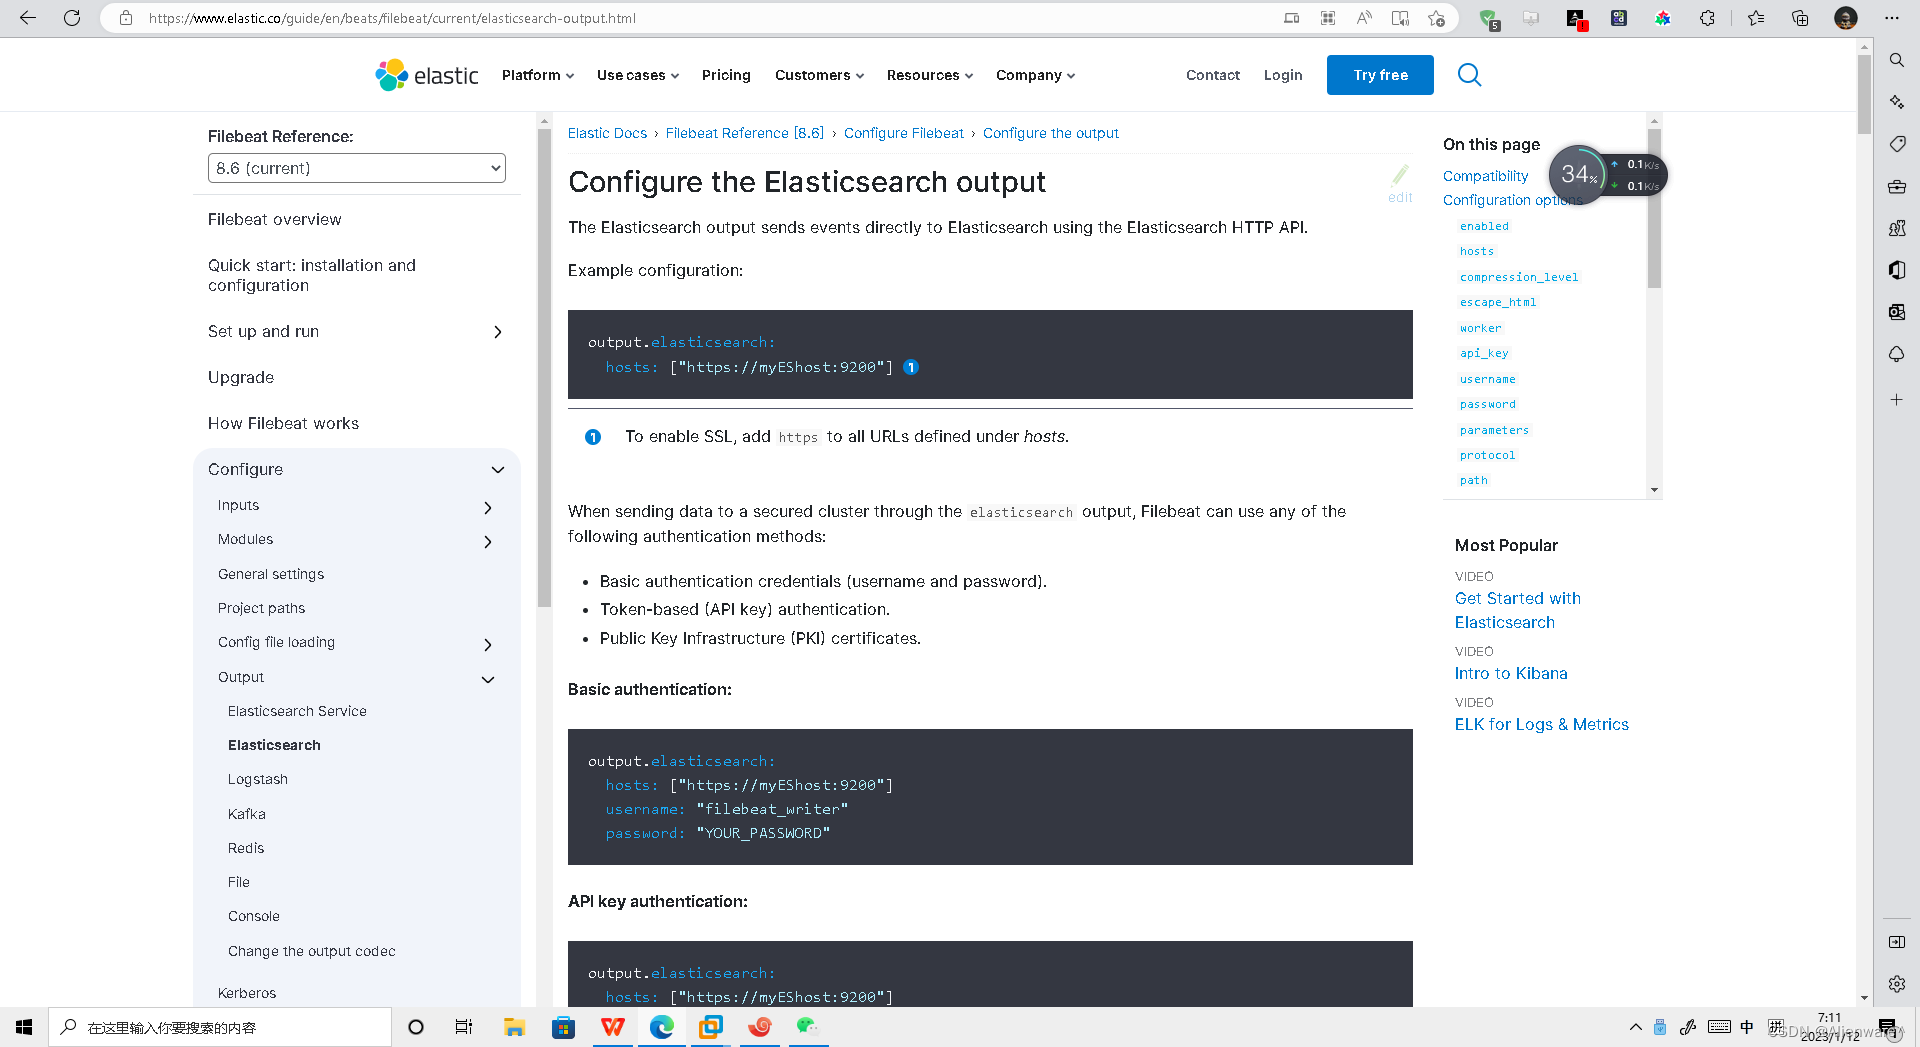This screenshot has height=1047, width=1920.
Task: Open the Pricing menu item
Action: point(726,75)
